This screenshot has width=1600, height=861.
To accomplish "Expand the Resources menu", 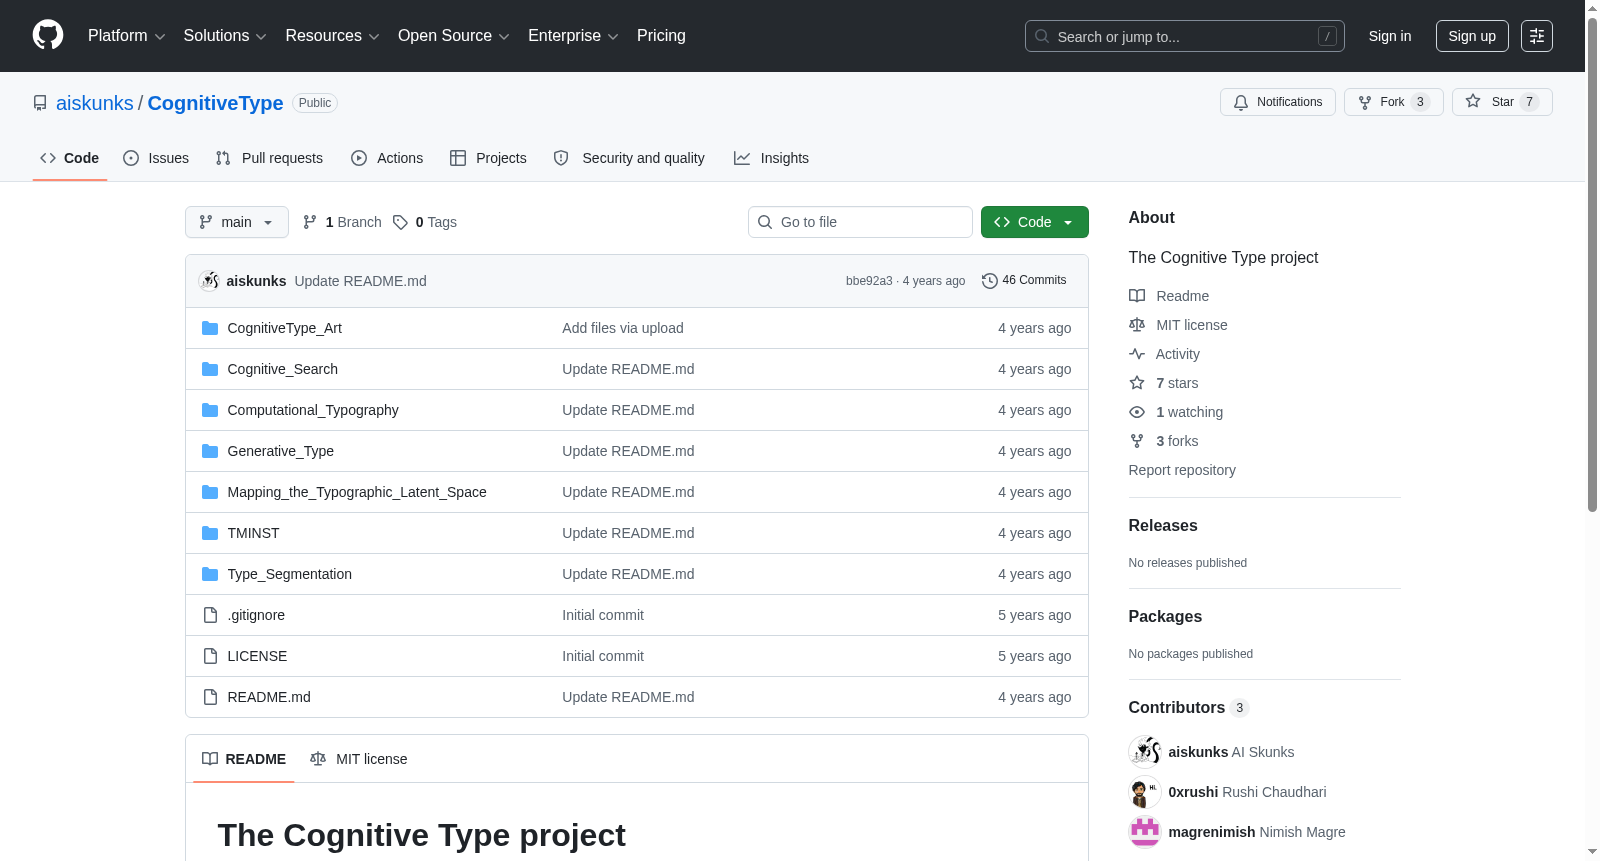I will (332, 36).
